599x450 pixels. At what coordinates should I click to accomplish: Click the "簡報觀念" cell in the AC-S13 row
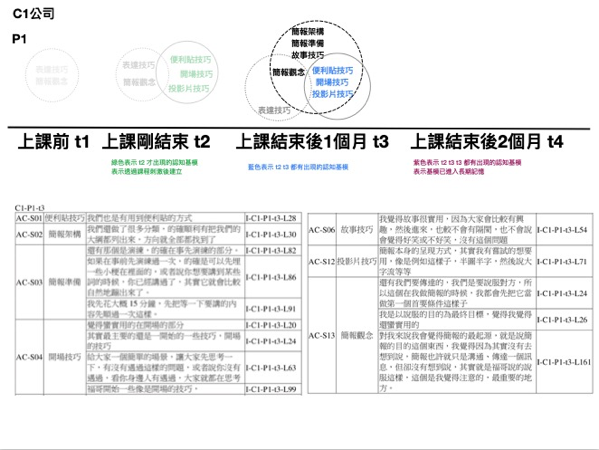click(357, 335)
